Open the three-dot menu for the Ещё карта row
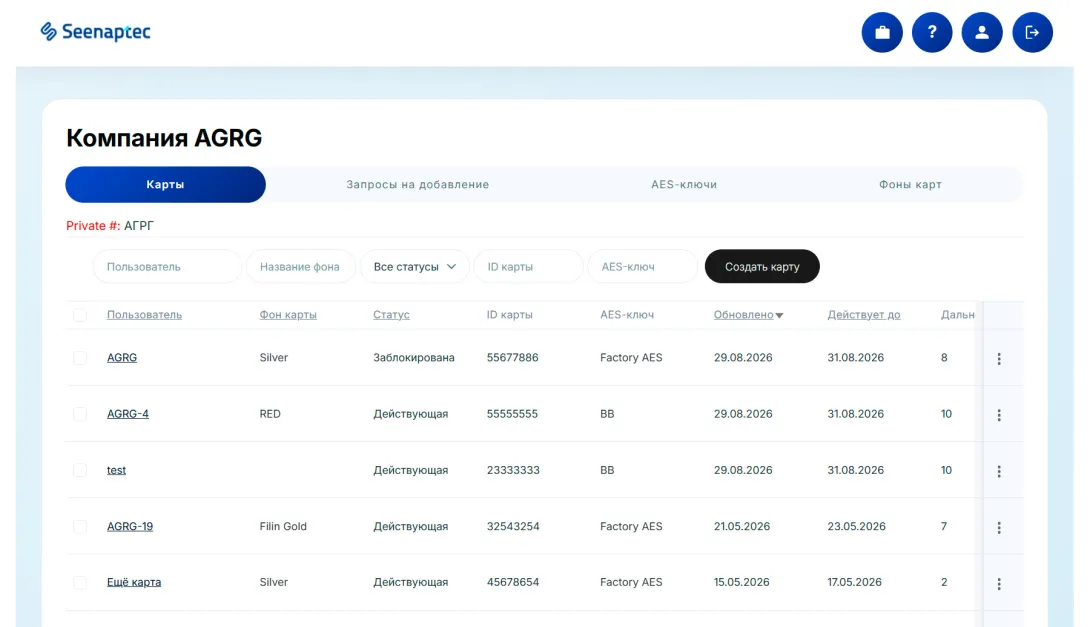This screenshot has width=1090, height=627. [x=999, y=584]
